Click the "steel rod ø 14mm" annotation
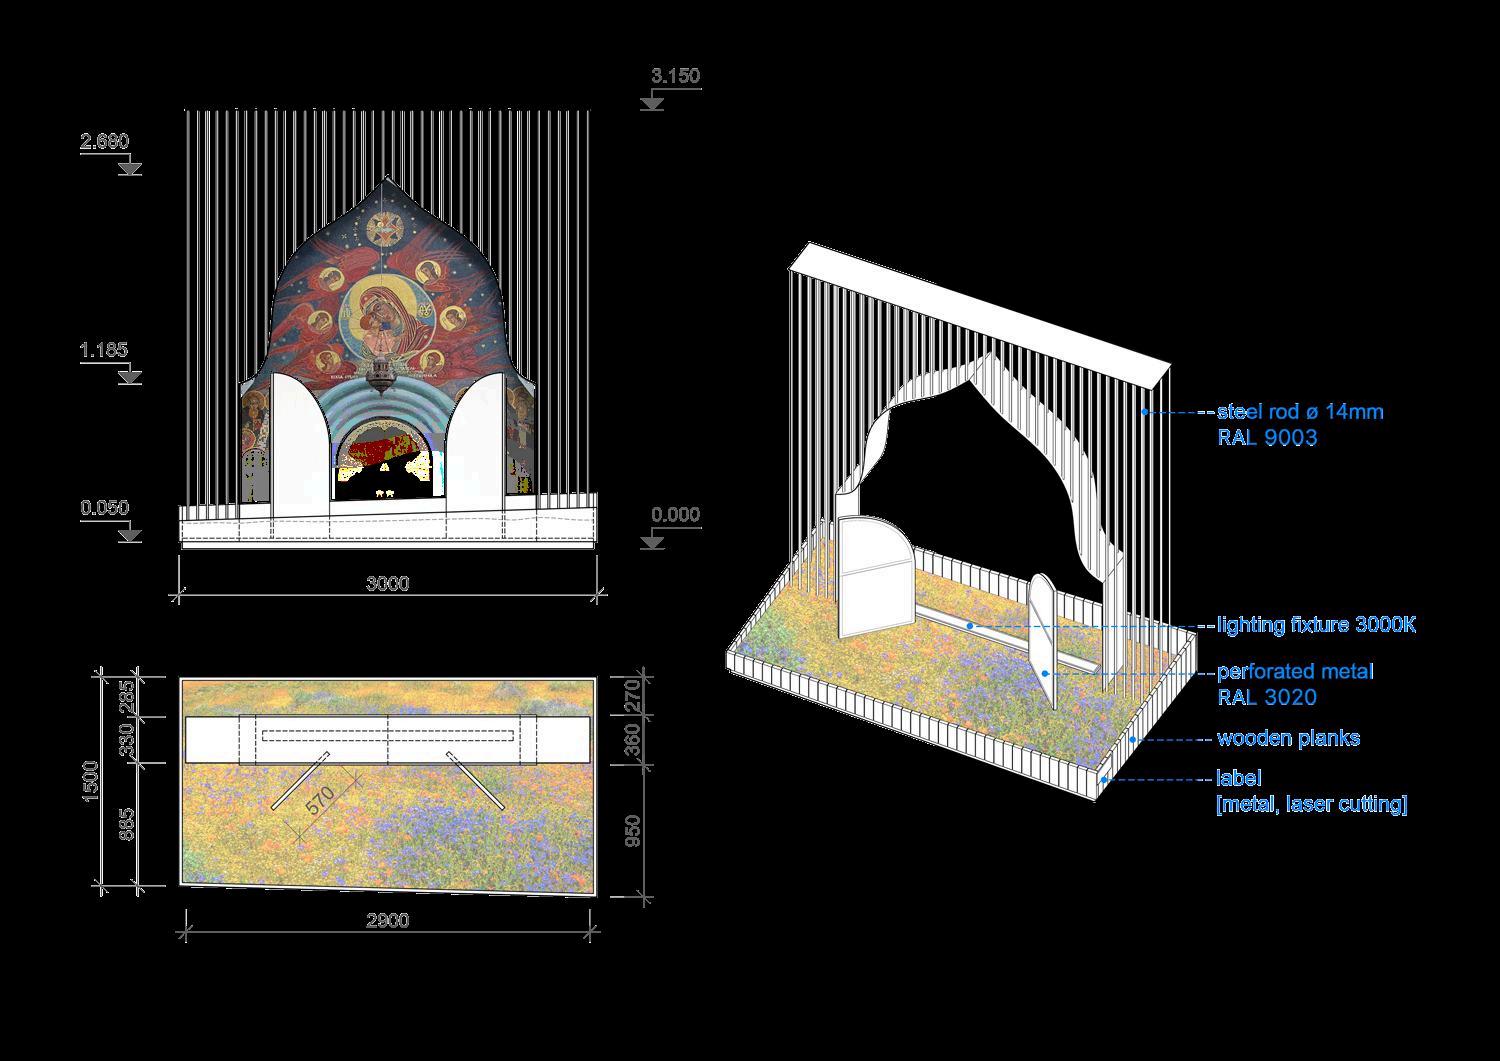 pos(1300,411)
